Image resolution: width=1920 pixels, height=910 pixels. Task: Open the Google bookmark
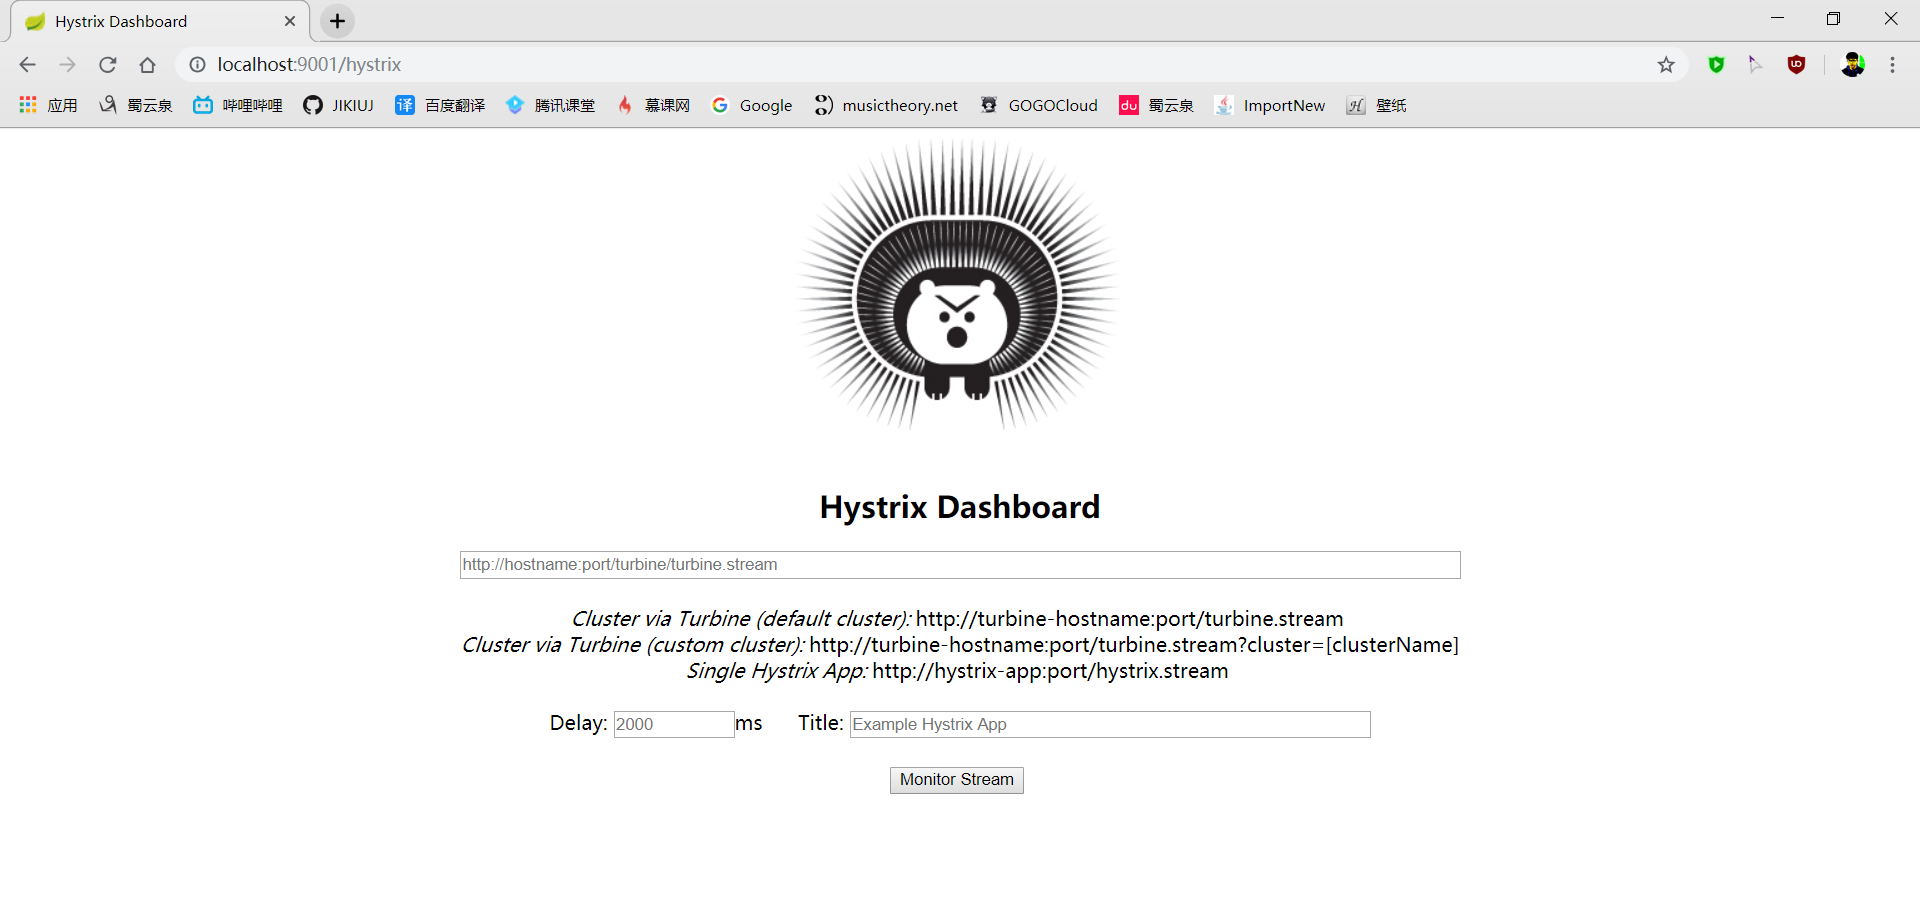click(752, 105)
